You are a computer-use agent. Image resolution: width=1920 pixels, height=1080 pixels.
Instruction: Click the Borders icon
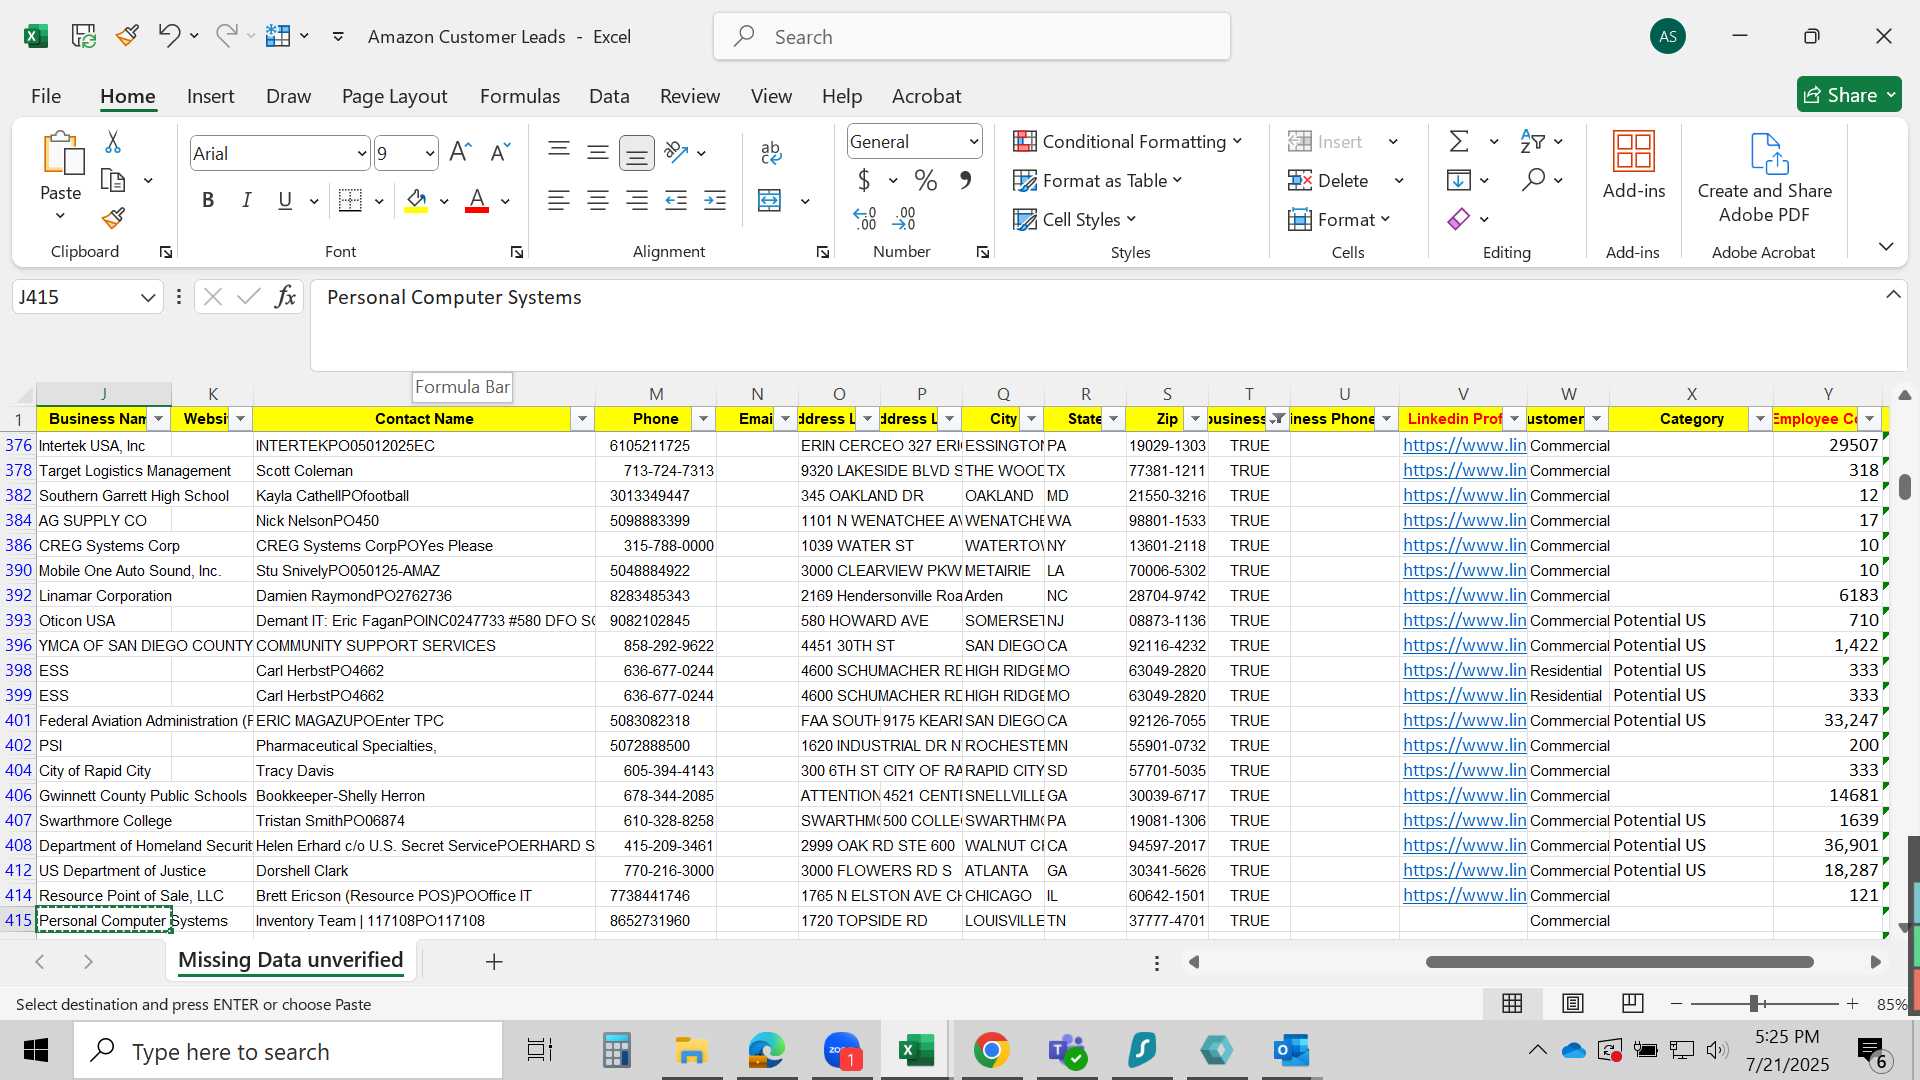350,200
